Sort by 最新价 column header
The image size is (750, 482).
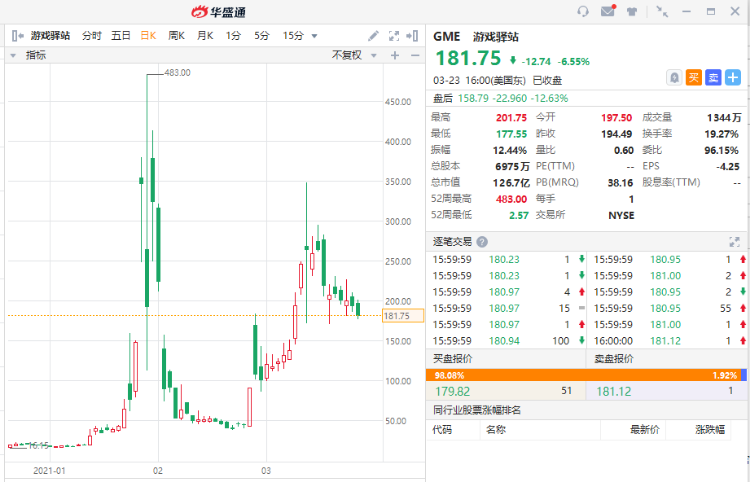(645, 430)
